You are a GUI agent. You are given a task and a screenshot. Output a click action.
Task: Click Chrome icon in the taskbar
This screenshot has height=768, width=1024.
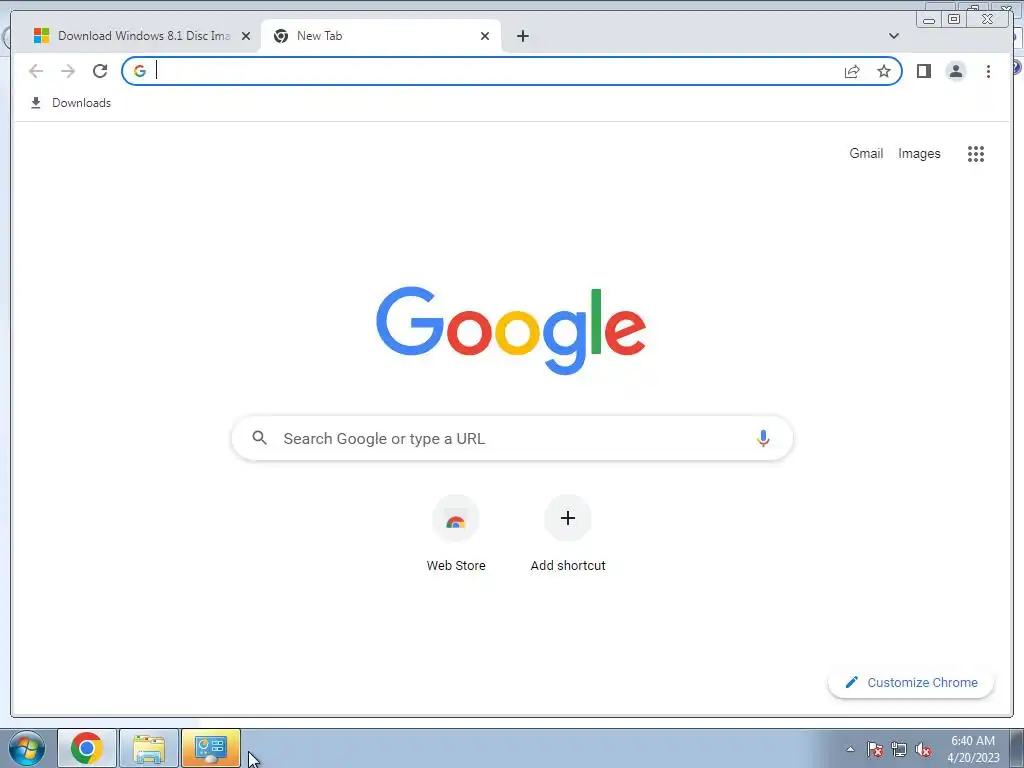pyautogui.click(x=87, y=748)
